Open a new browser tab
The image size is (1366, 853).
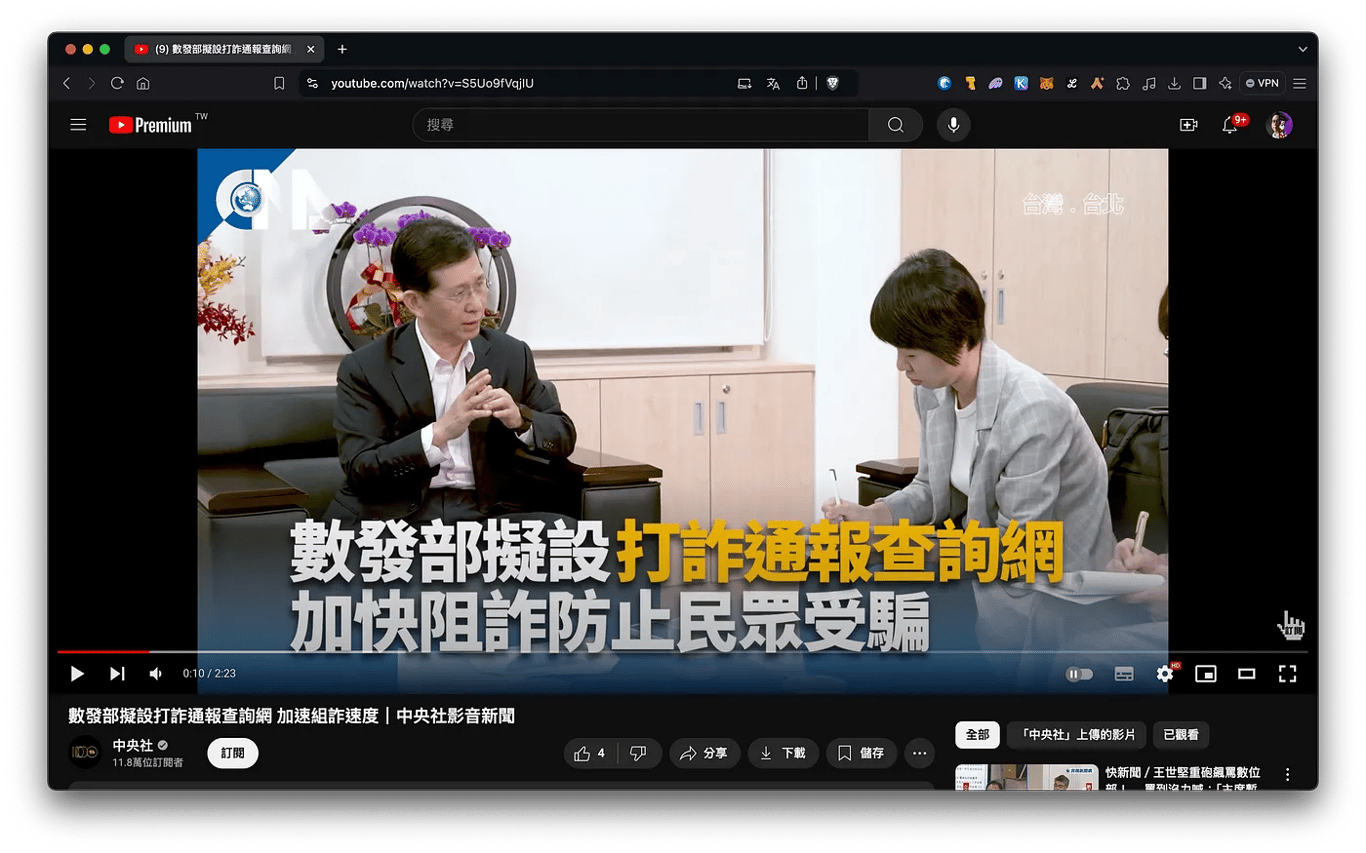[x=342, y=49]
